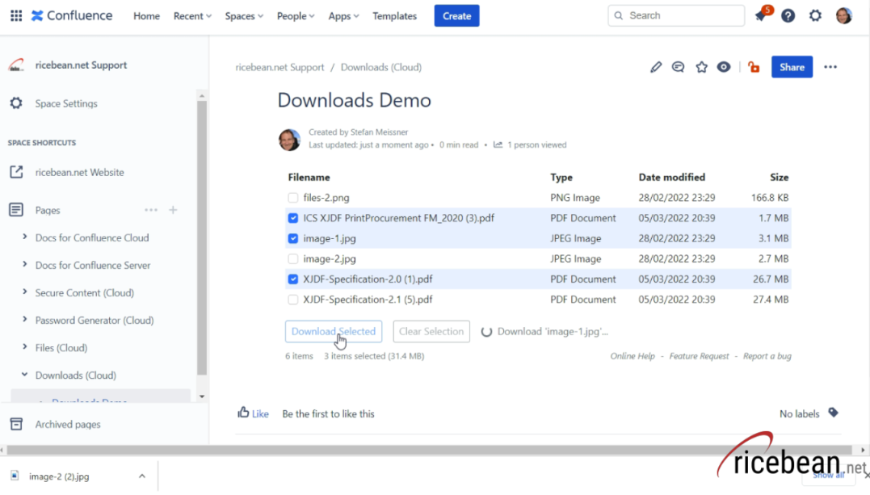Click the Download Selected button
The width and height of the screenshot is (870, 495).
click(x=333, y=332)
